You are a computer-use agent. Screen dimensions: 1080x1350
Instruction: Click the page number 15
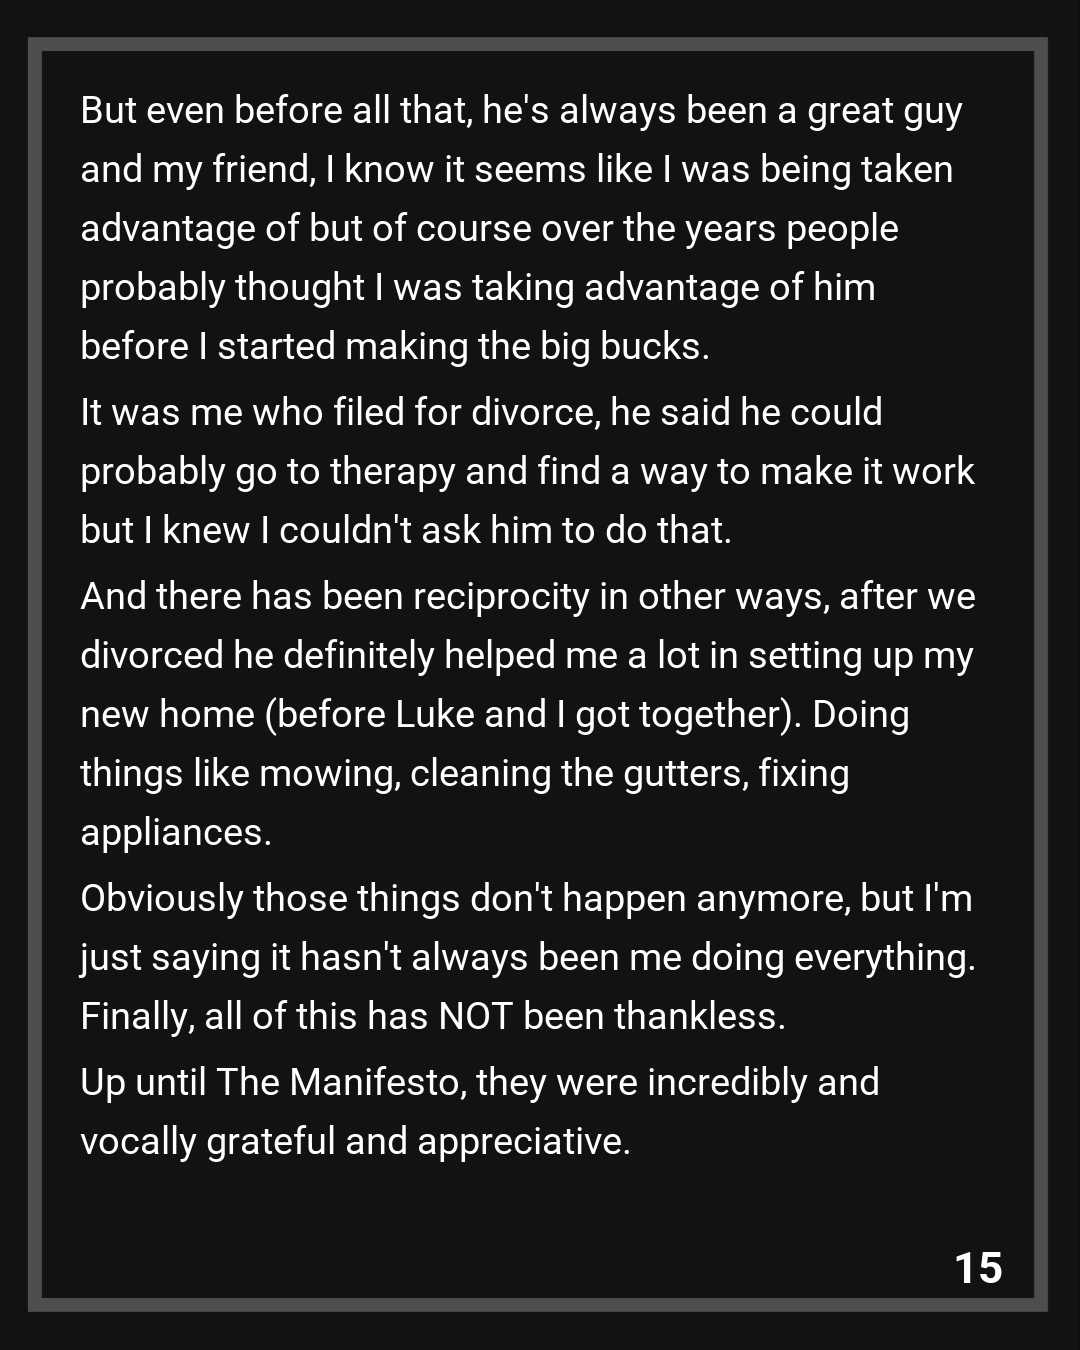click(978, 1267)
